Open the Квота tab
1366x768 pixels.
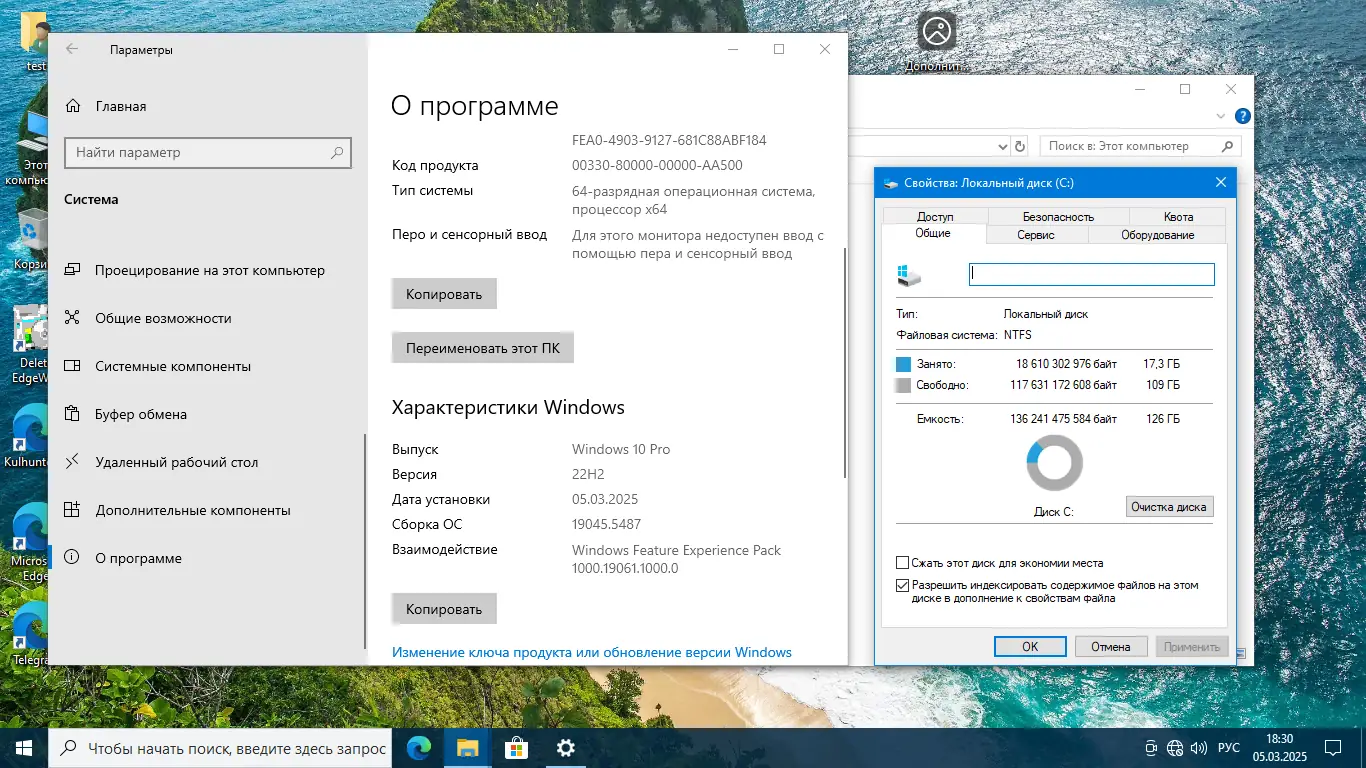(1178, 216)
